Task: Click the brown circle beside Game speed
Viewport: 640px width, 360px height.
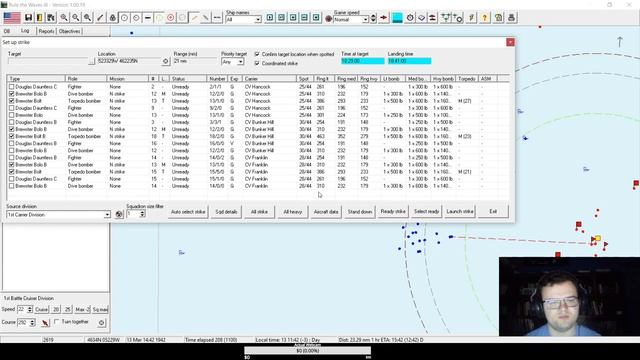Action: point(329,19)
